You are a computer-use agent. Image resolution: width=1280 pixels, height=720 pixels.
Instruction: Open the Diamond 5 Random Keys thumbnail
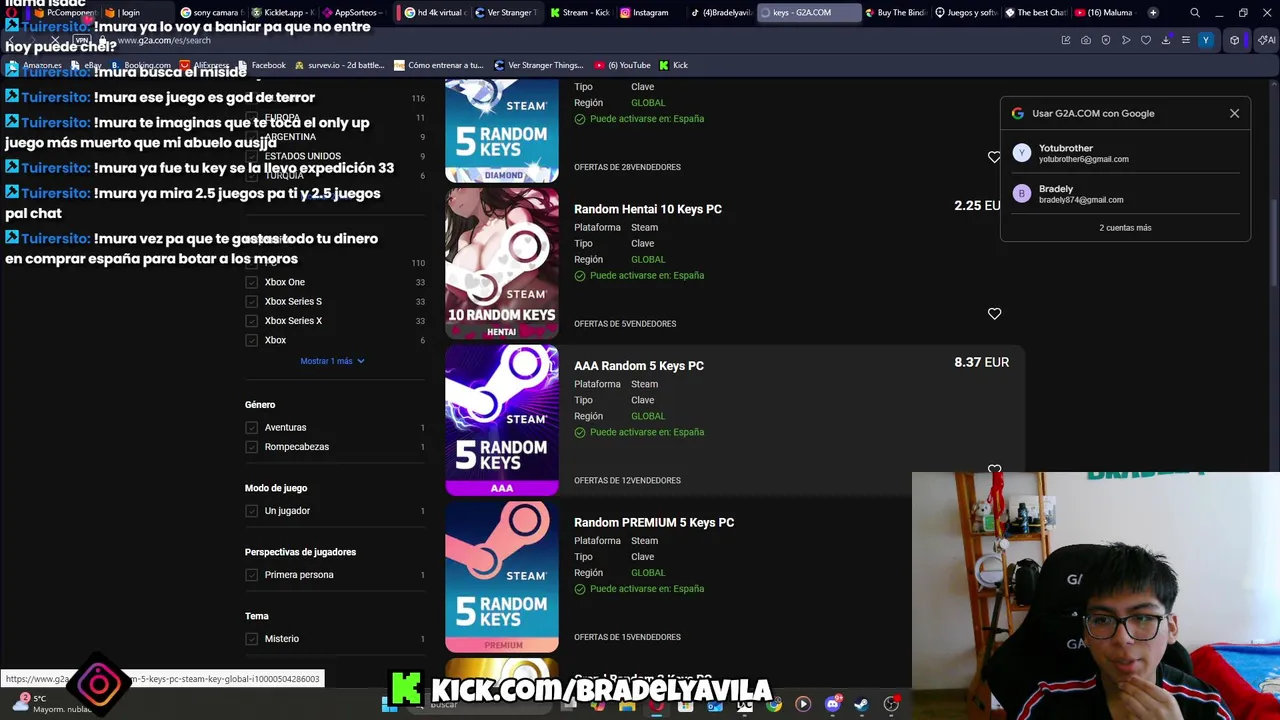coord(502,130)
